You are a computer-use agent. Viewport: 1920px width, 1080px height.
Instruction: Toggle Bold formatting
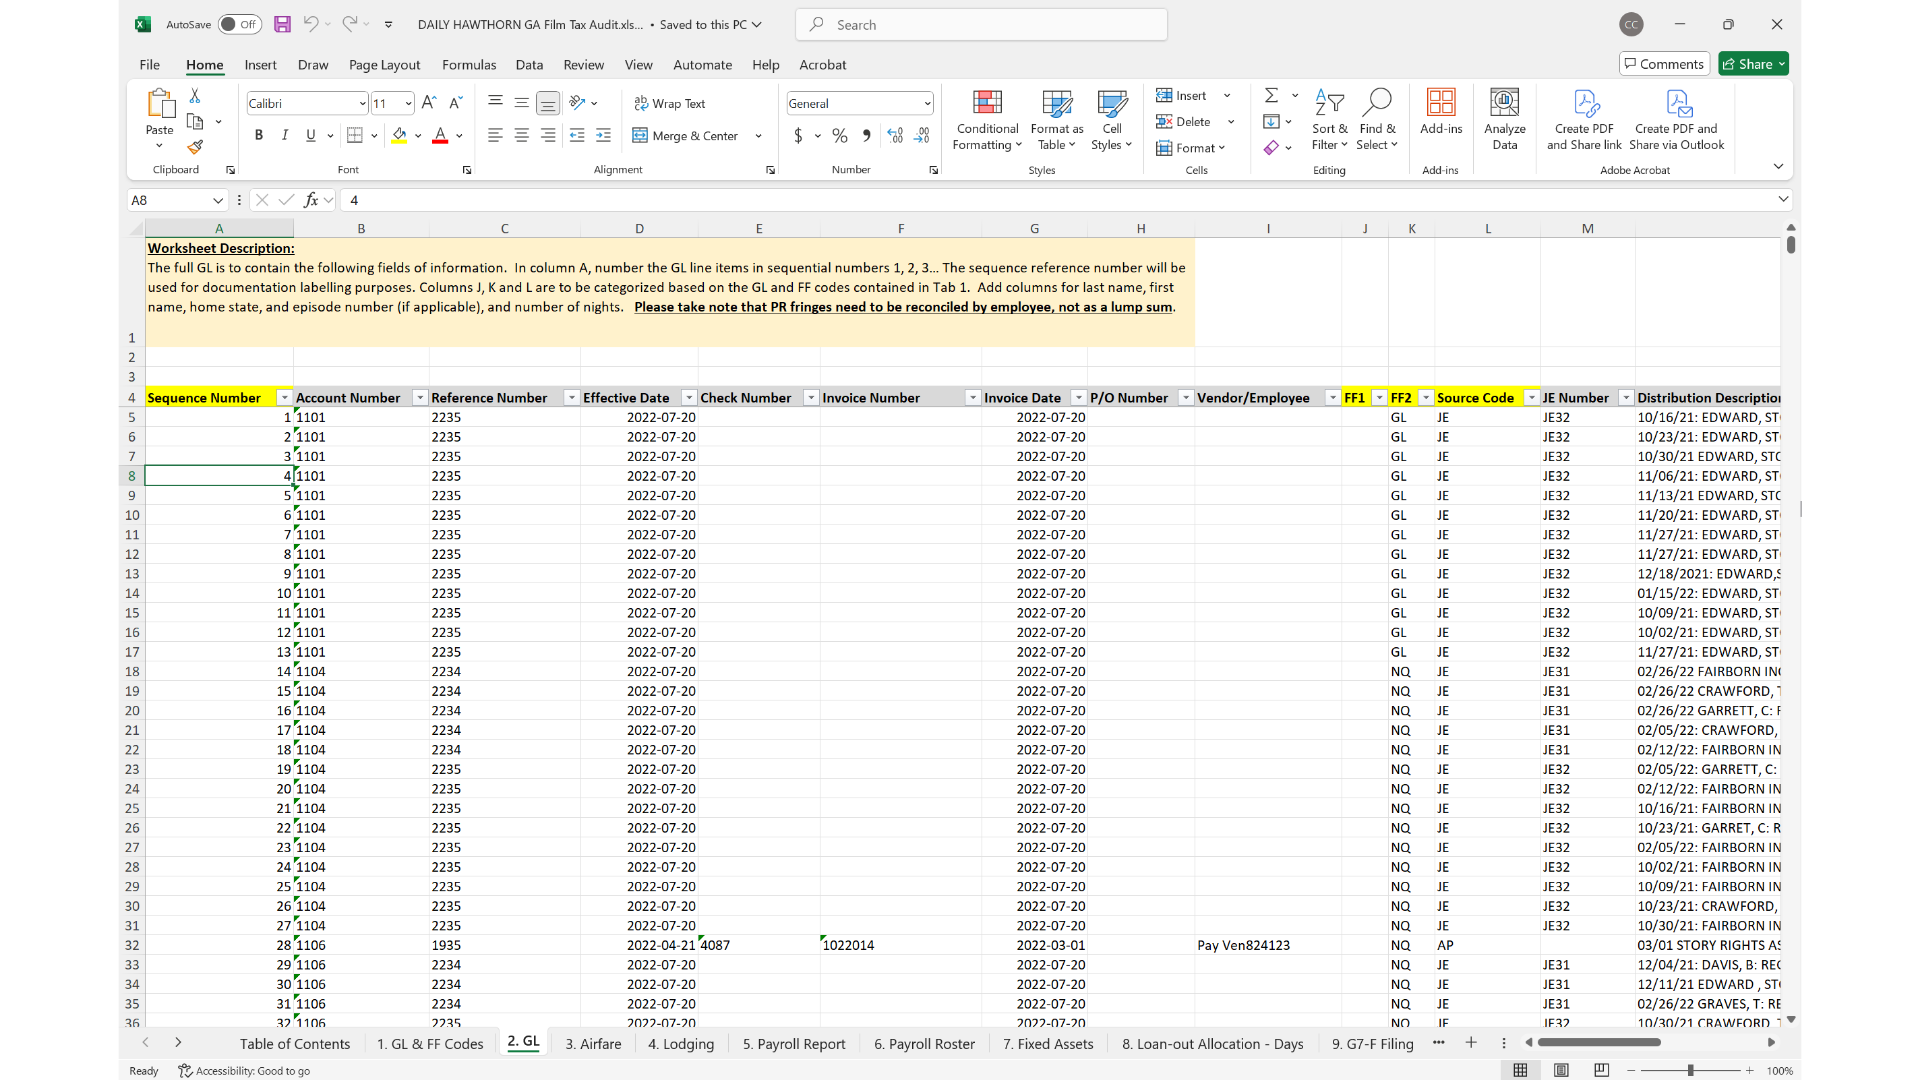pos(259,135)
